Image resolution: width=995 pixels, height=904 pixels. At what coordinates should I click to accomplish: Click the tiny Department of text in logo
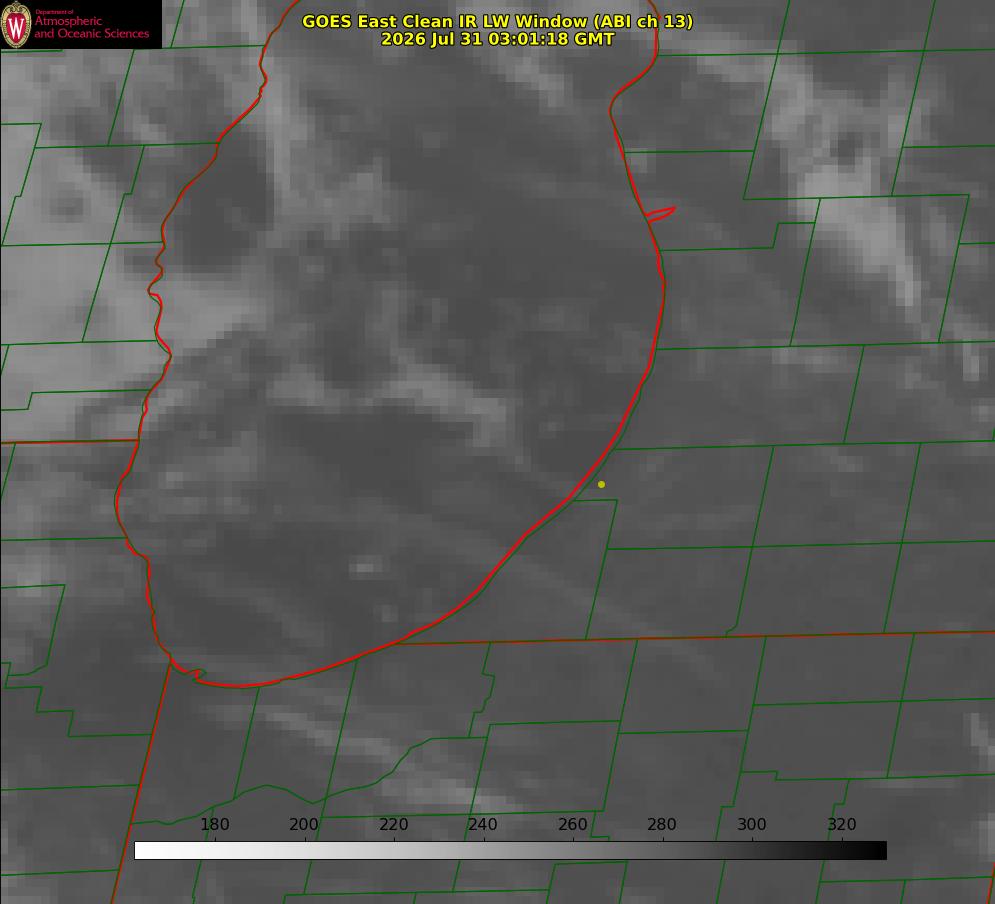point(54,11)
